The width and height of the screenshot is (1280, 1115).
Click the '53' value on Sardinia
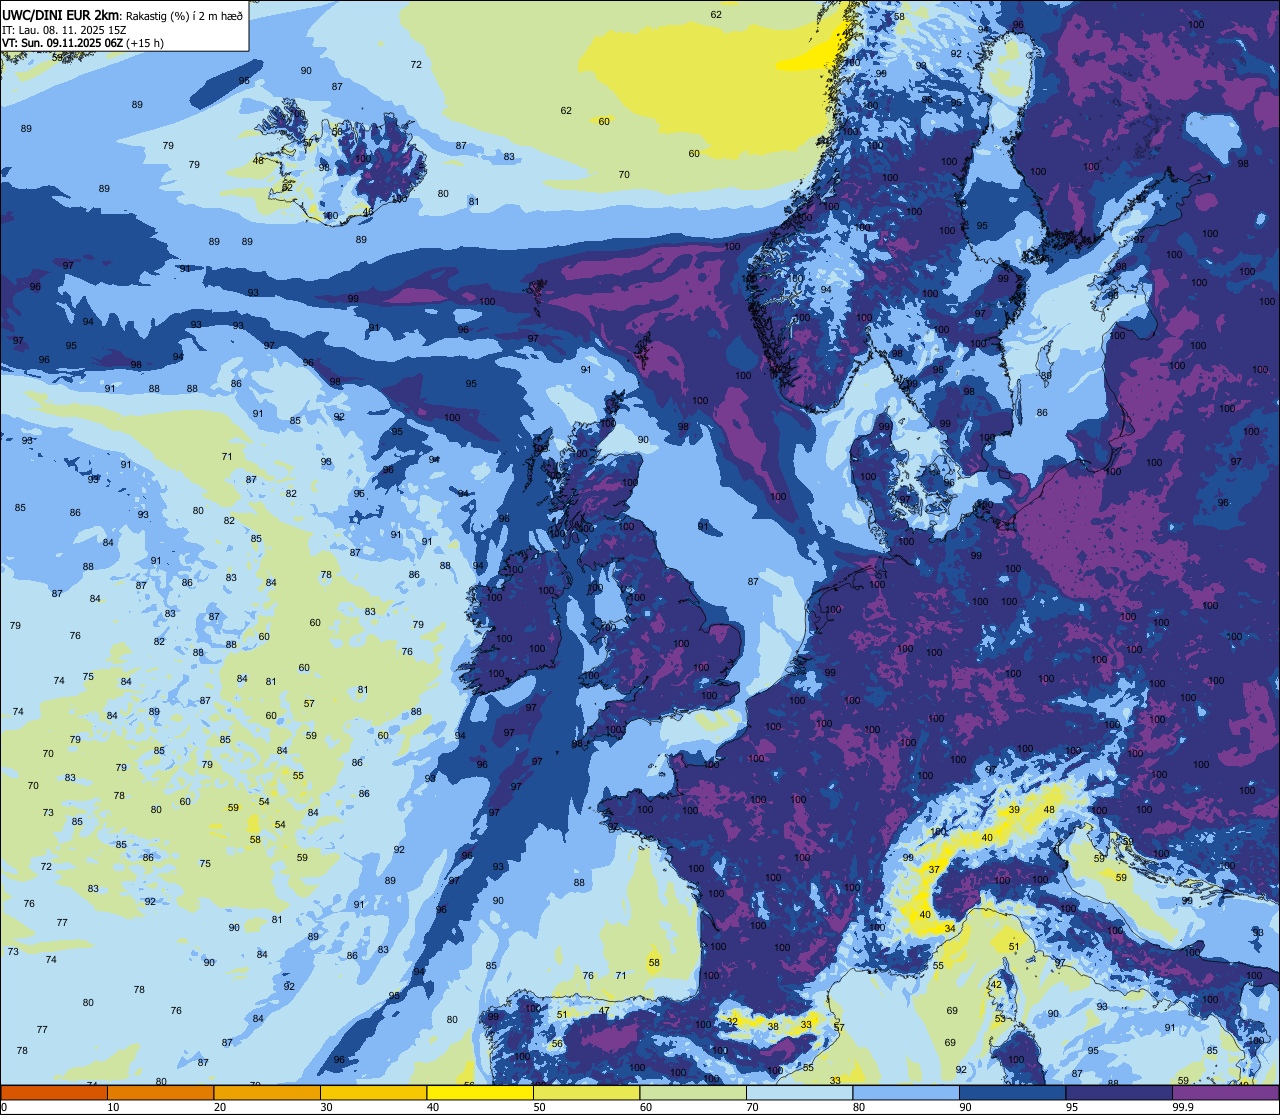click(x=1000, y=1019)
